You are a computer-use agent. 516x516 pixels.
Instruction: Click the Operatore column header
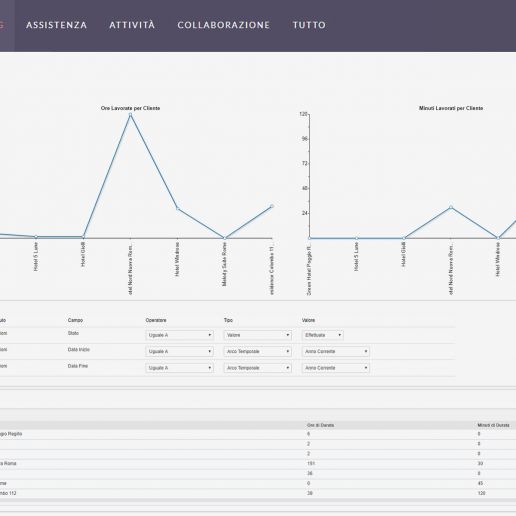click(x=156, y=320)
